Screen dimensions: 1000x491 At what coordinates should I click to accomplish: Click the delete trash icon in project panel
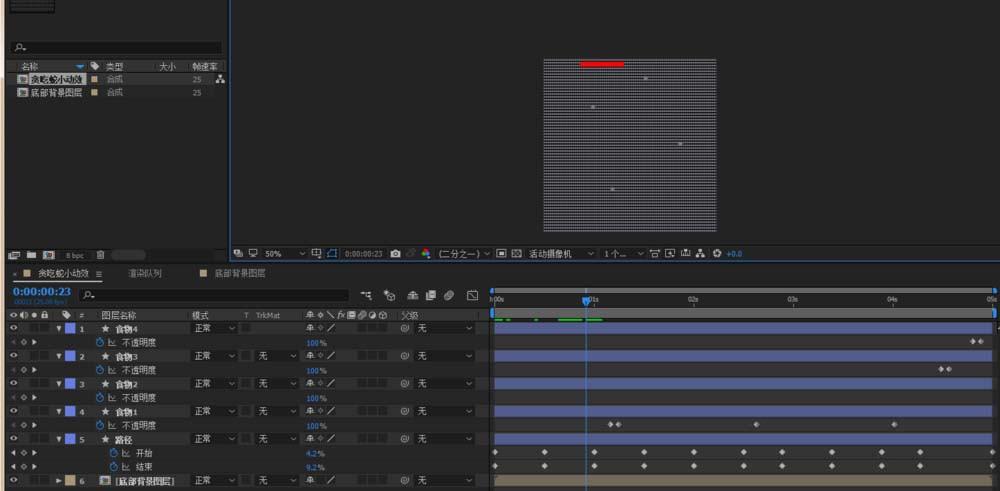pos(100,255)
